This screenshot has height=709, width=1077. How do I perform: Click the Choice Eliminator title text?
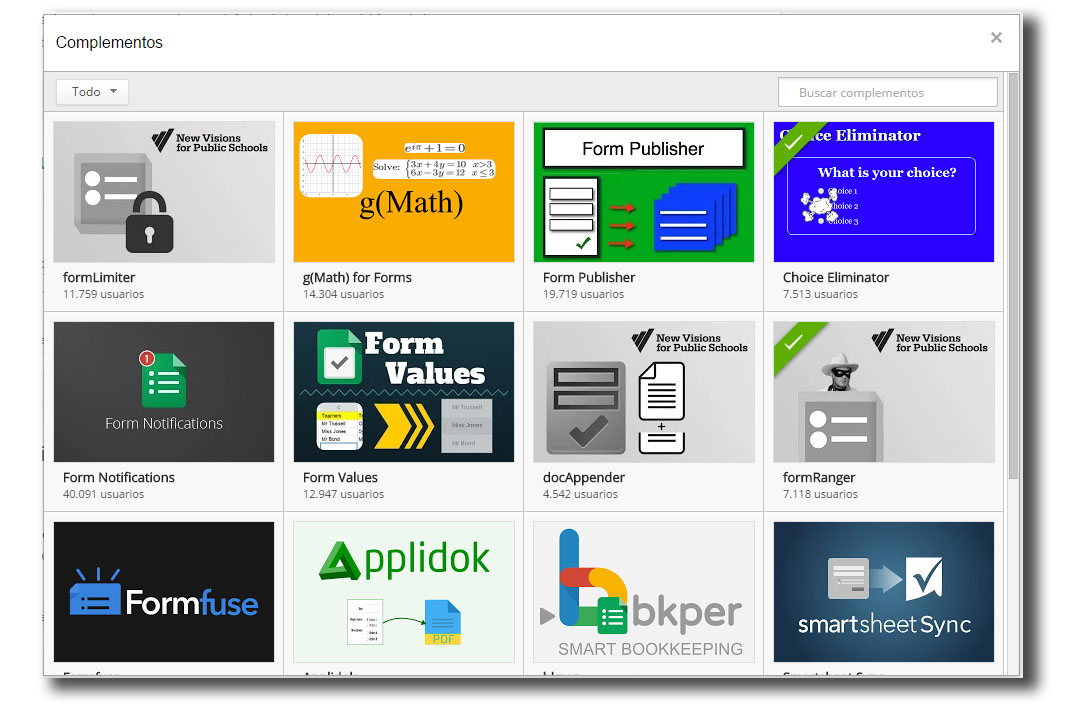click(x=835, y=278)
